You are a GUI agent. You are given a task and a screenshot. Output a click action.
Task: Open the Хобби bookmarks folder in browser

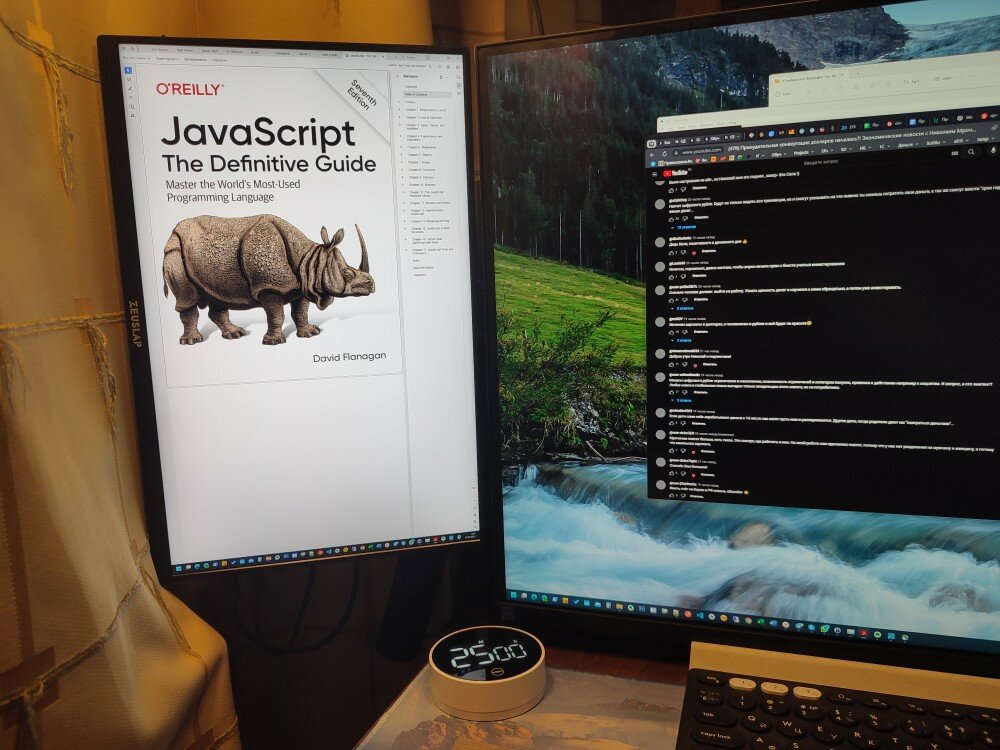934,143
